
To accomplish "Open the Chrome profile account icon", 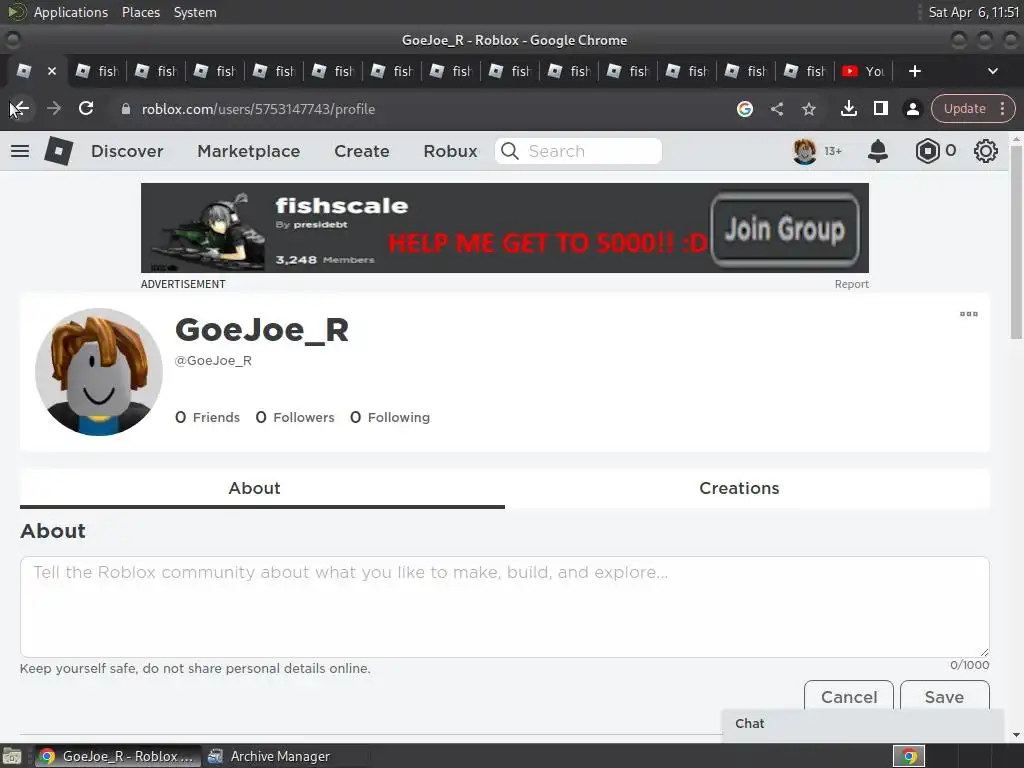I will [912, 109].
